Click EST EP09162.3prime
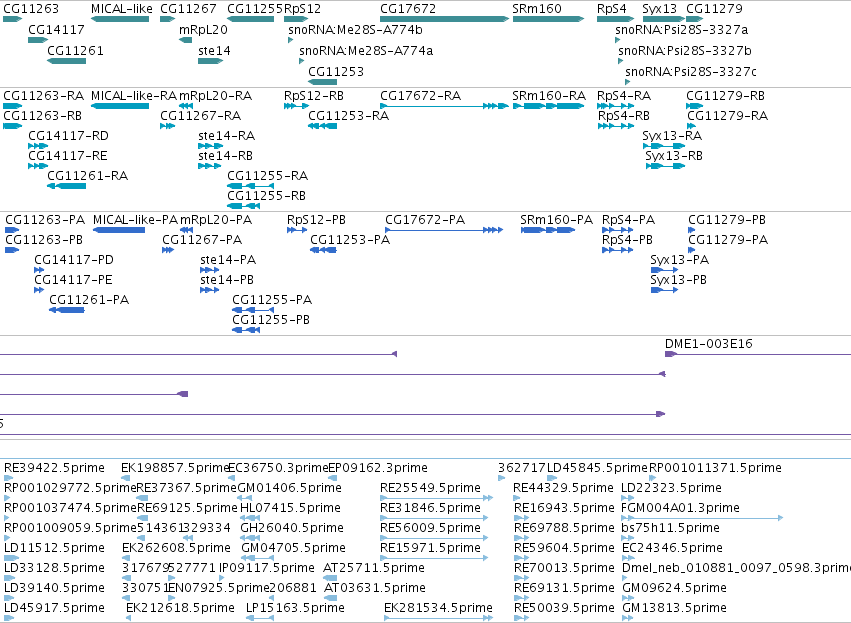This screenshot has width=851, height=623. (378, 468)
